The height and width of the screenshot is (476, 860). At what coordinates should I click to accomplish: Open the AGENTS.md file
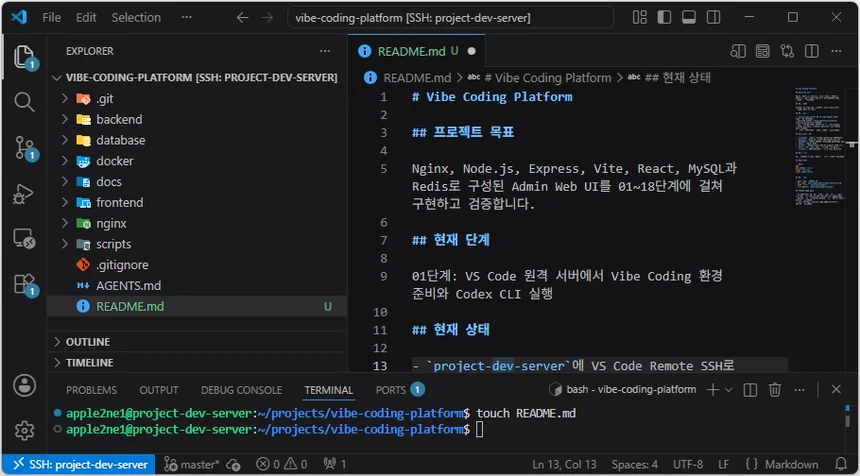(x=197, y=286)
